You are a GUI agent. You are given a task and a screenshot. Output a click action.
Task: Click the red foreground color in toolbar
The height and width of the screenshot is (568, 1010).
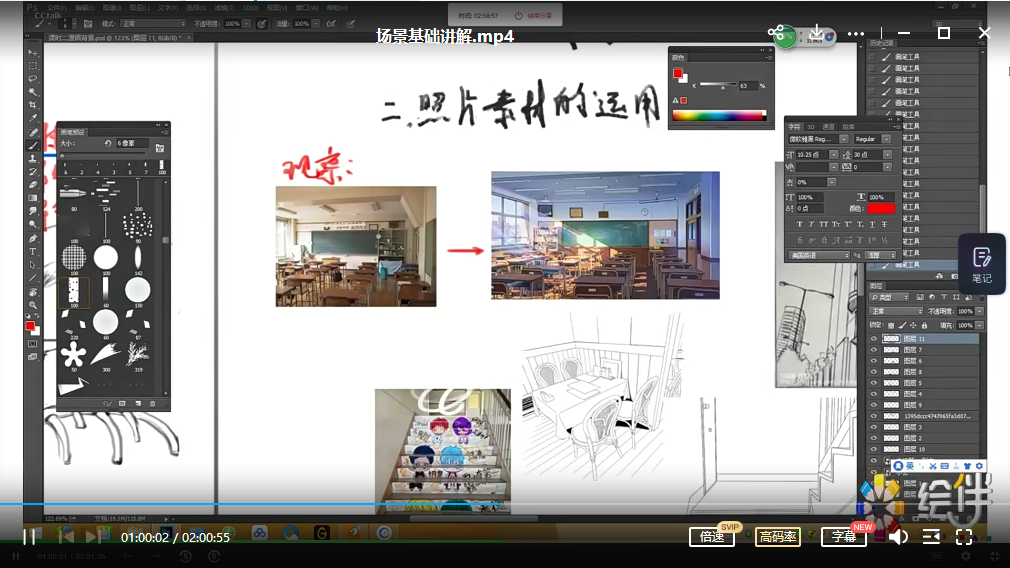click(x=30, y=326)
